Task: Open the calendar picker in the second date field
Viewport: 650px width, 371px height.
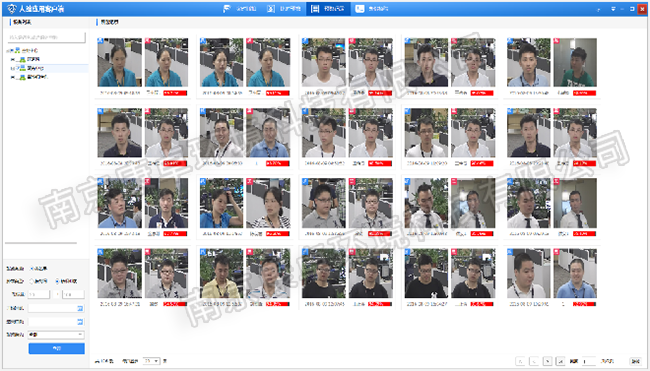Action: click(x=80, y=322)
